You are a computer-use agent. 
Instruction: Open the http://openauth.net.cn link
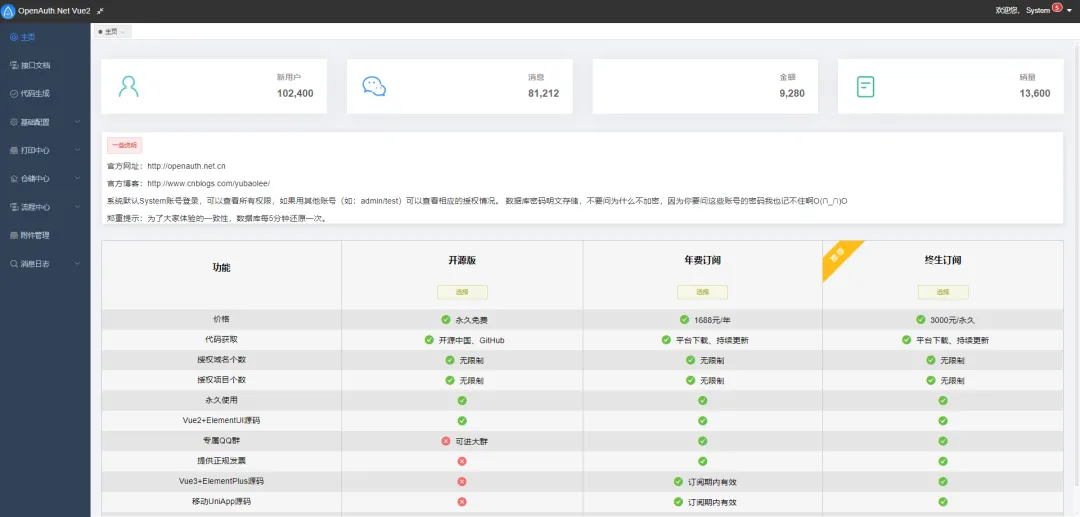coord(187,166)
